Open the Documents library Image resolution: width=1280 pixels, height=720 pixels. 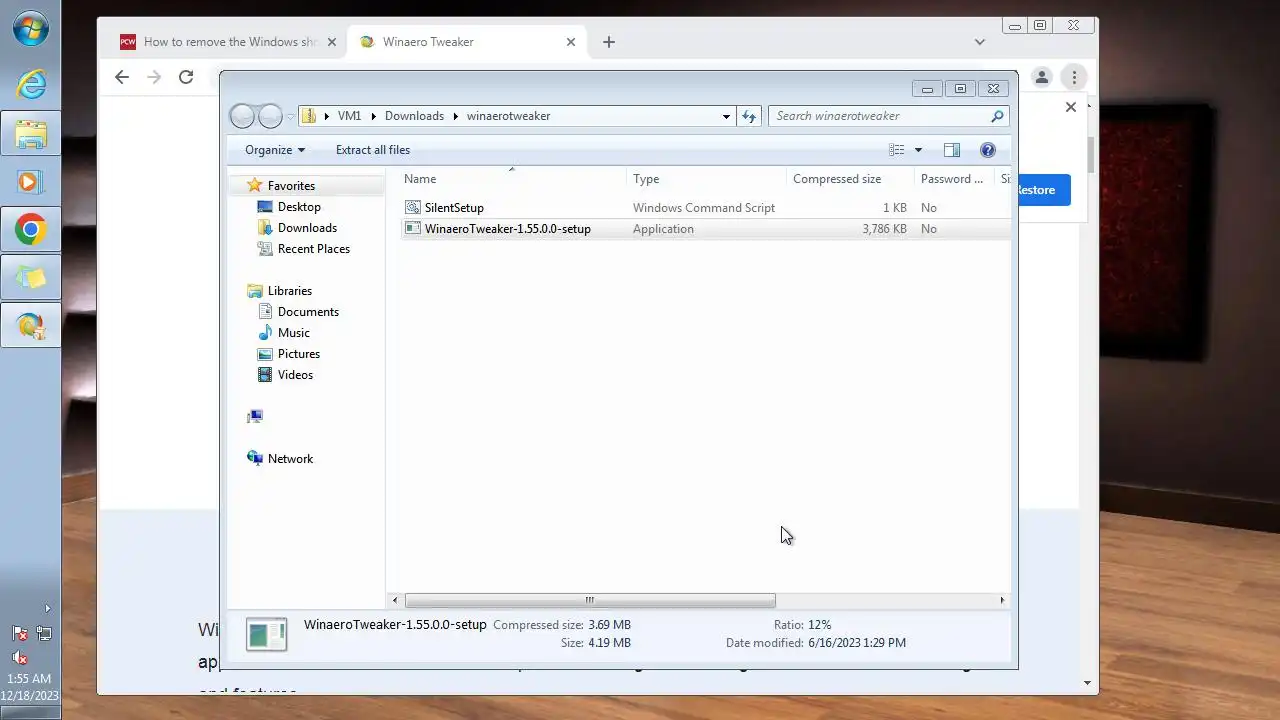pos(308,311)
